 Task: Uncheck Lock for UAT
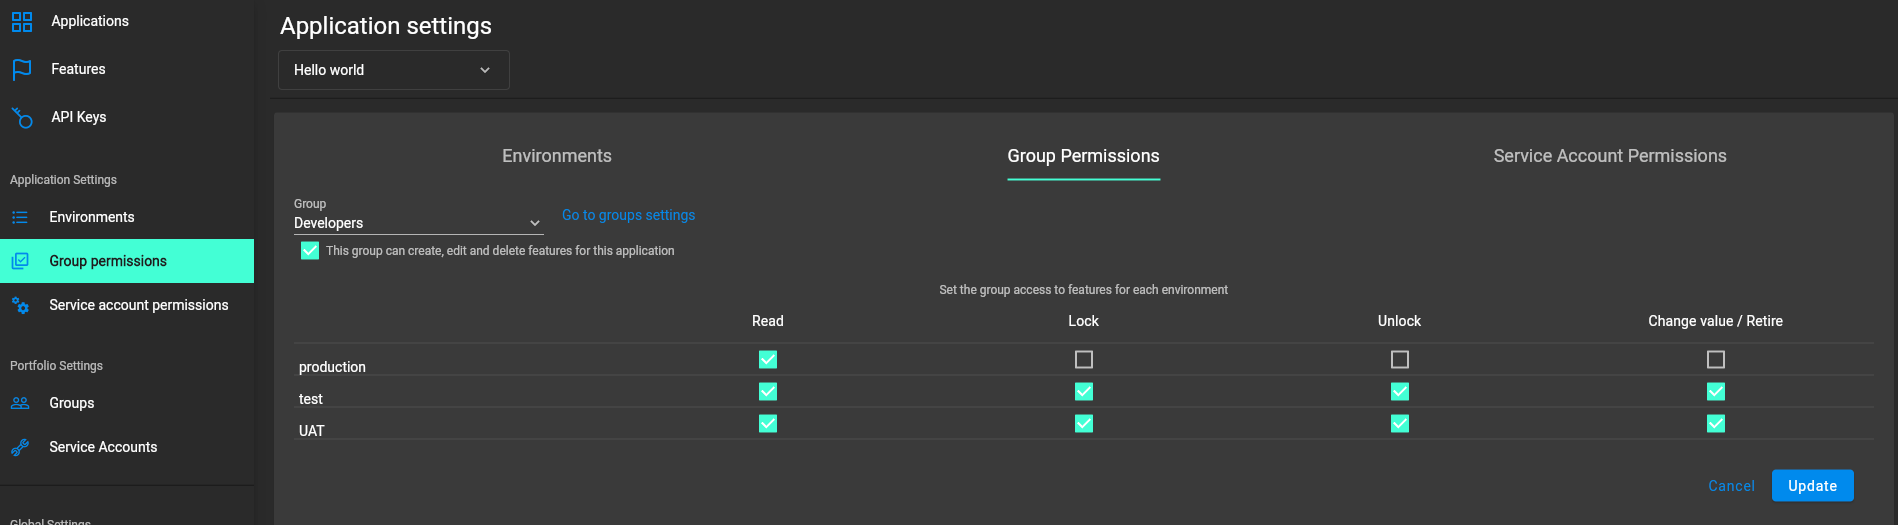coord(1084,423)
